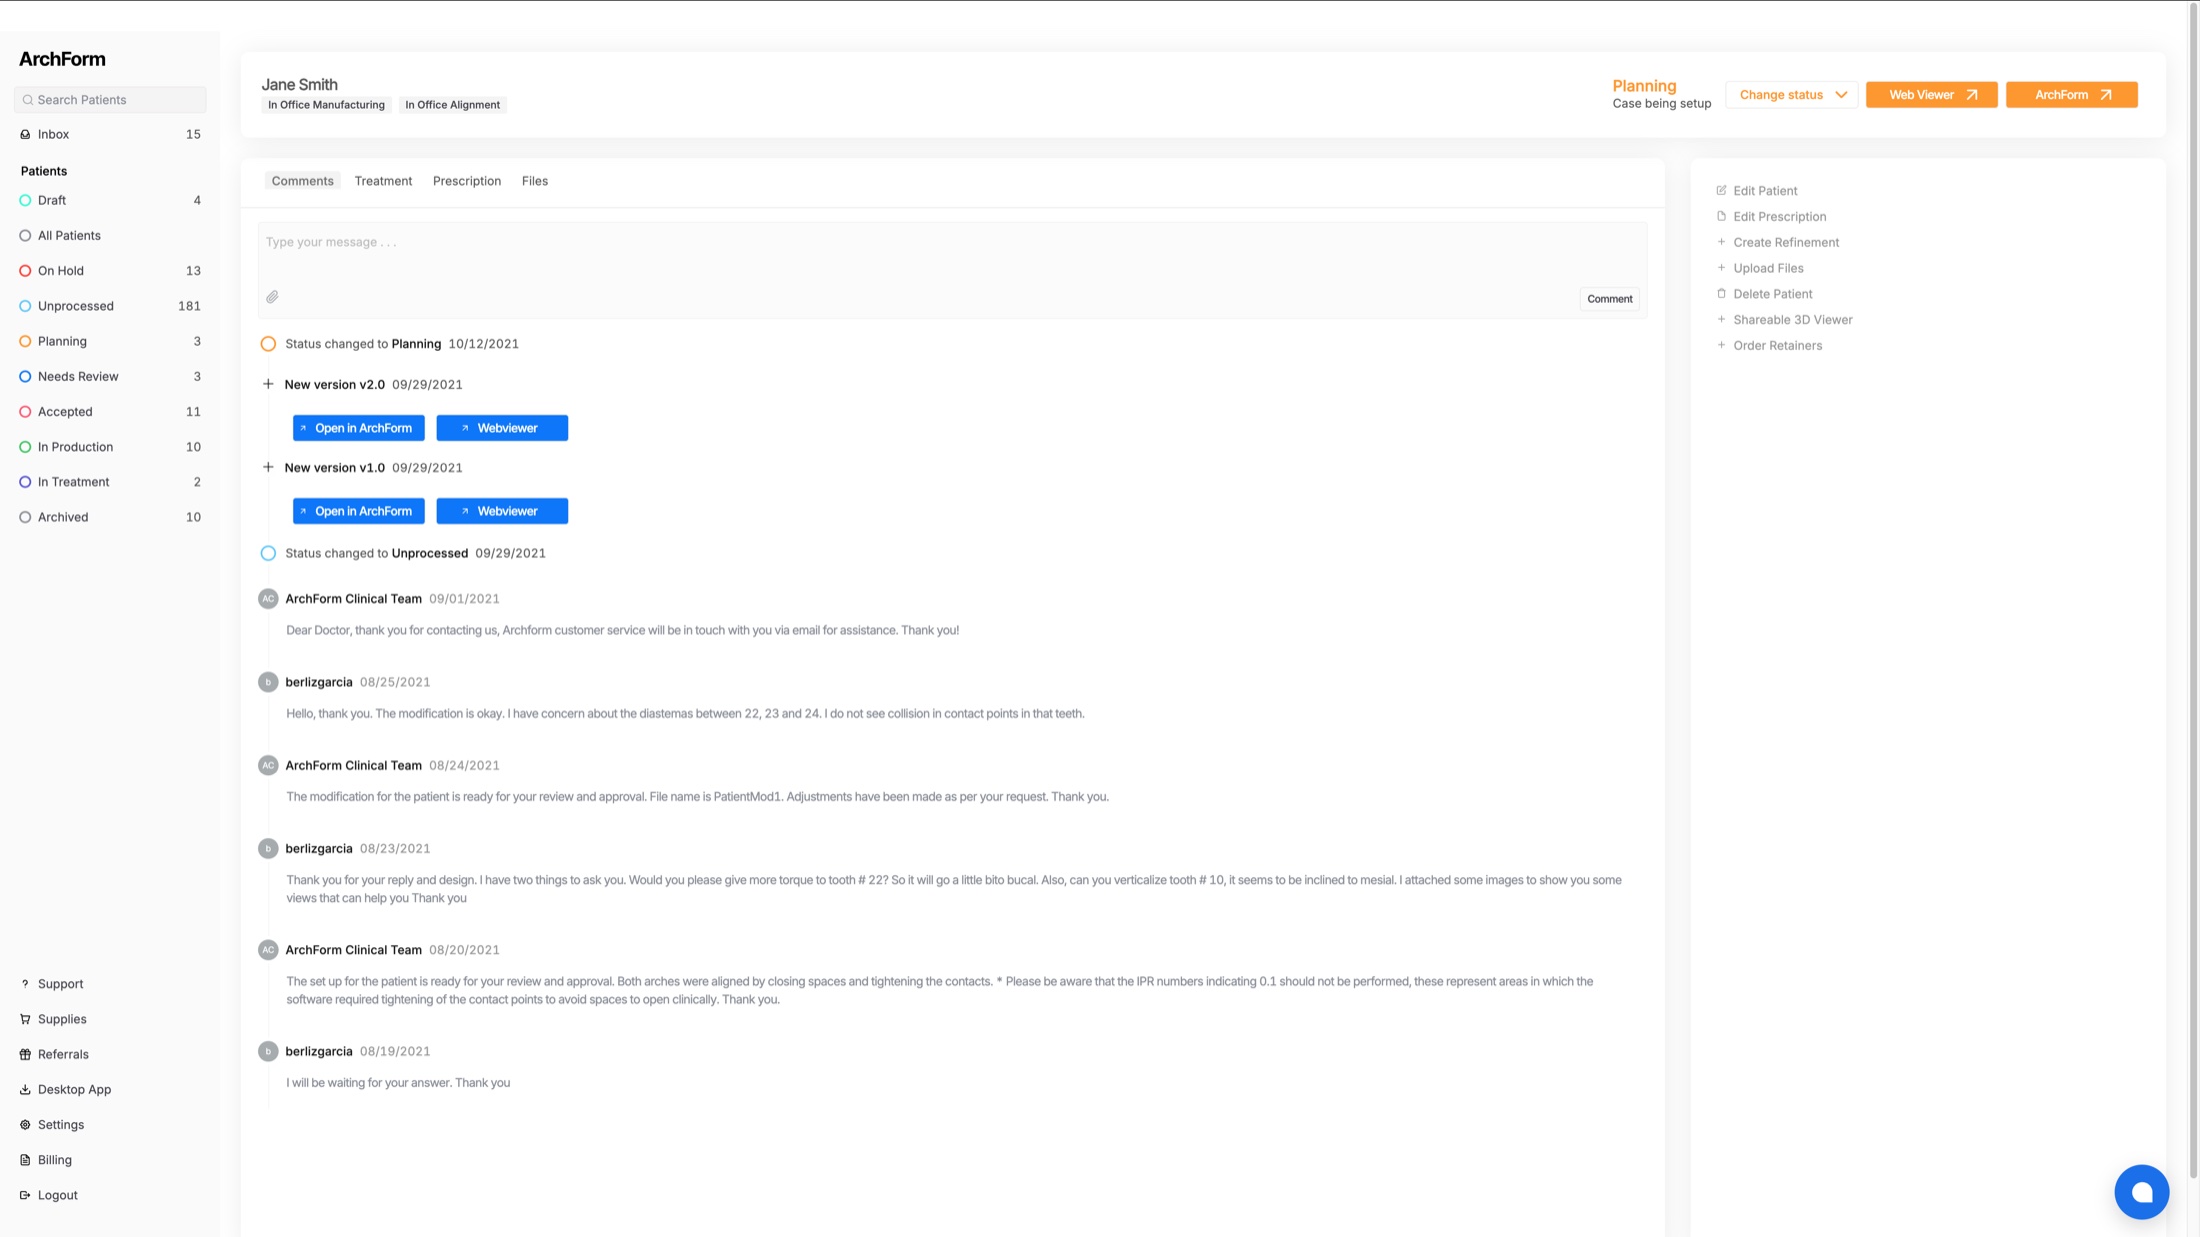
Task: Open the Supplies section from sidebar
Action: [x=62, y=1019]
